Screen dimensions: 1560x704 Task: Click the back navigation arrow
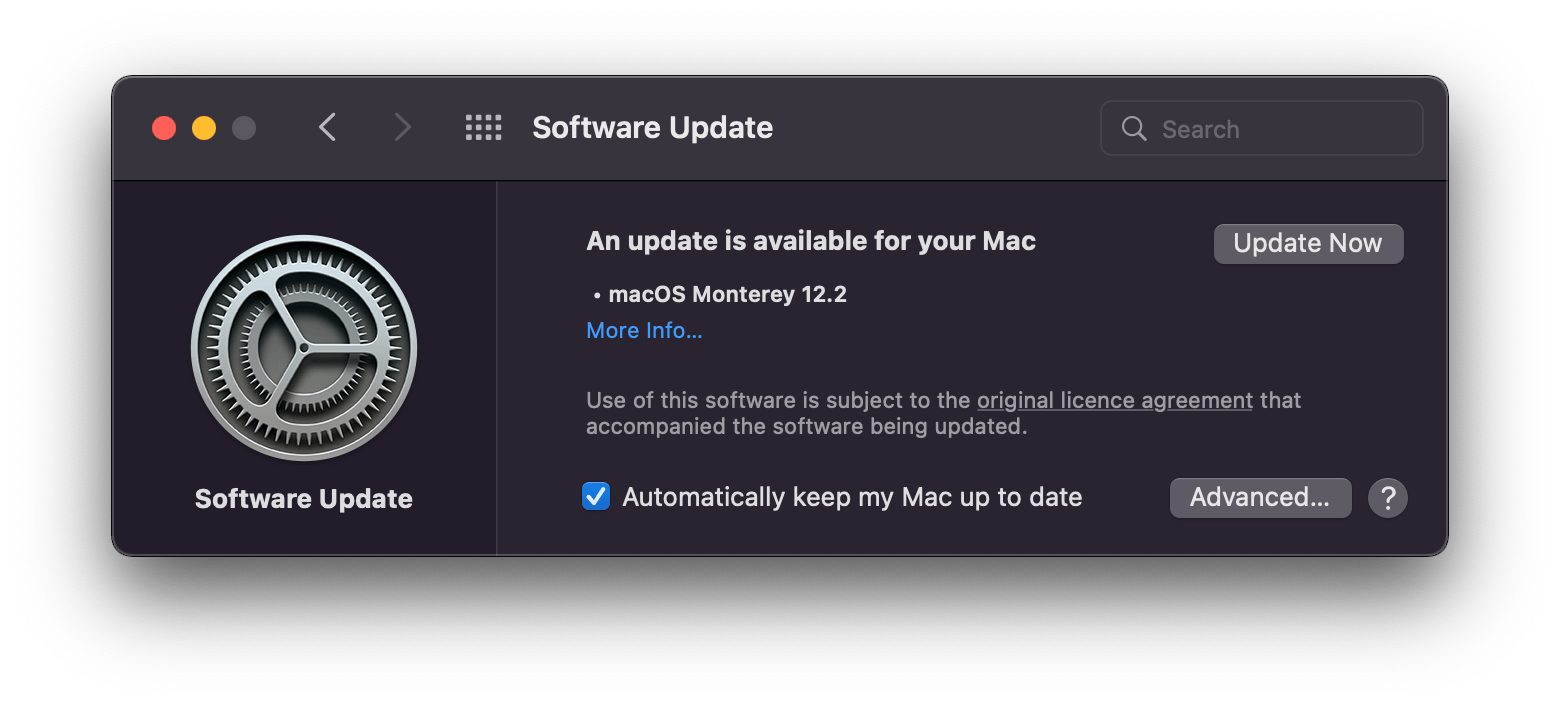click(x=327, y=127)
